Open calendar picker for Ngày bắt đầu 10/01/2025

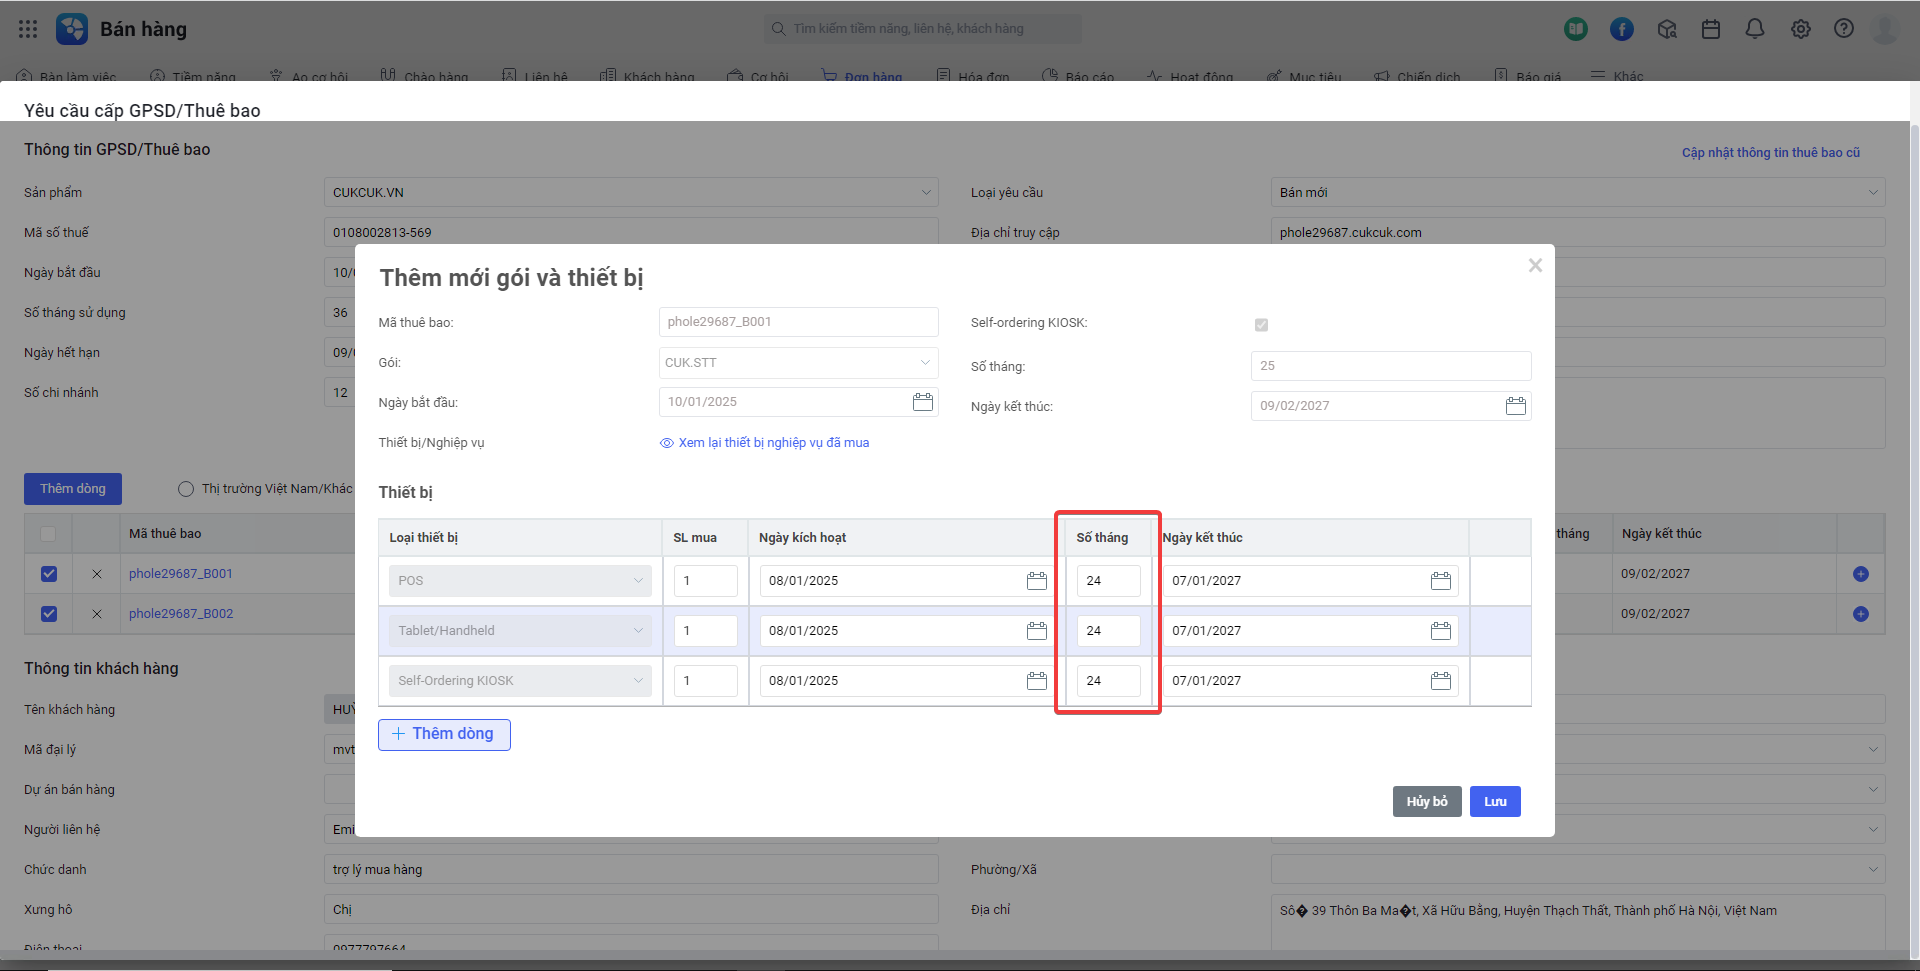[x=923, y=402]
